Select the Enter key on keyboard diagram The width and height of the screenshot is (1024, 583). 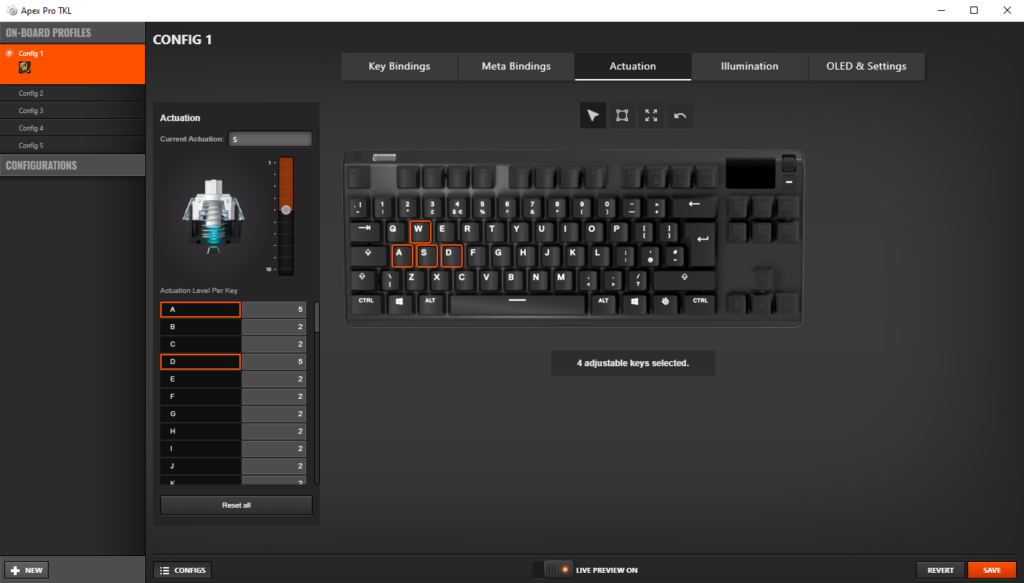(x=703, y=243)
